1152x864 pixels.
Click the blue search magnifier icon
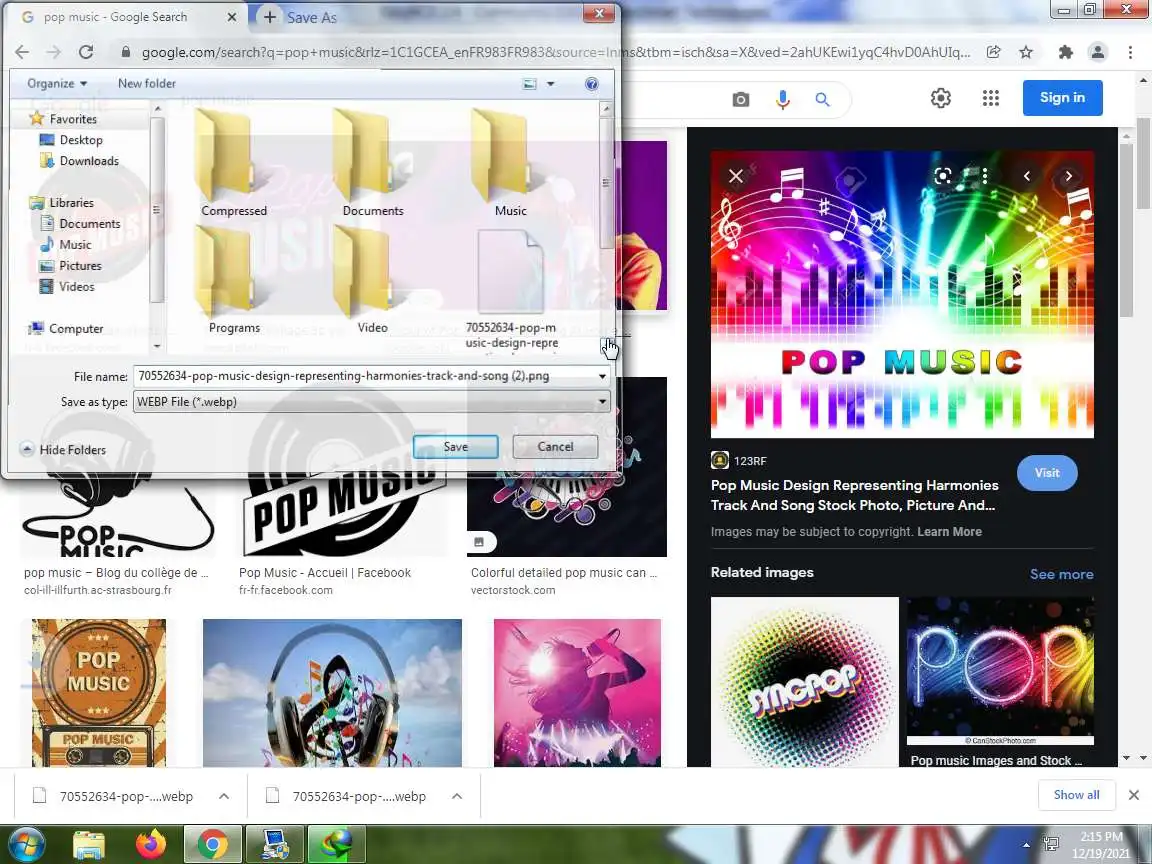tap(822, 99)
